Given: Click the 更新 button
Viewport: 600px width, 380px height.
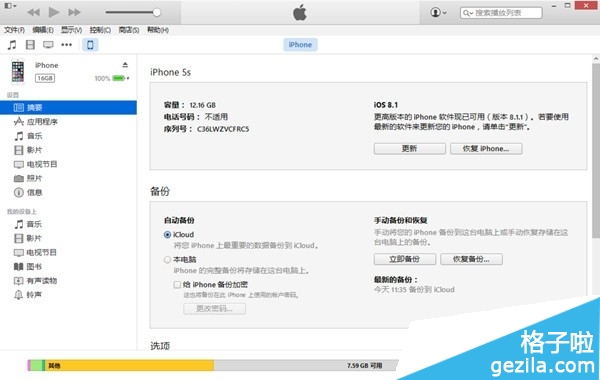Looking at the screenshot, I should (409, 148).
